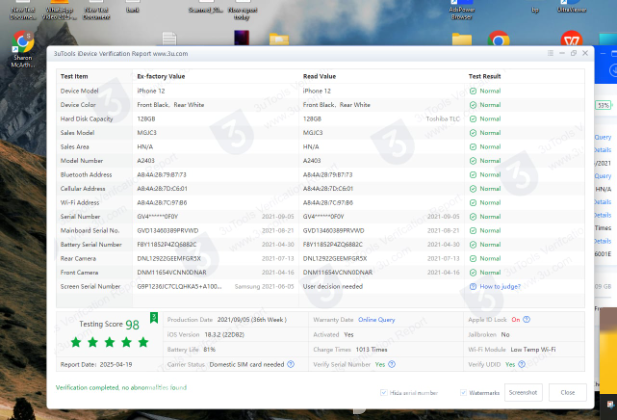Open How to judge? link
The width and height of the screenshot is (617, 420).
pyautogui.click(x=500, y=287)
